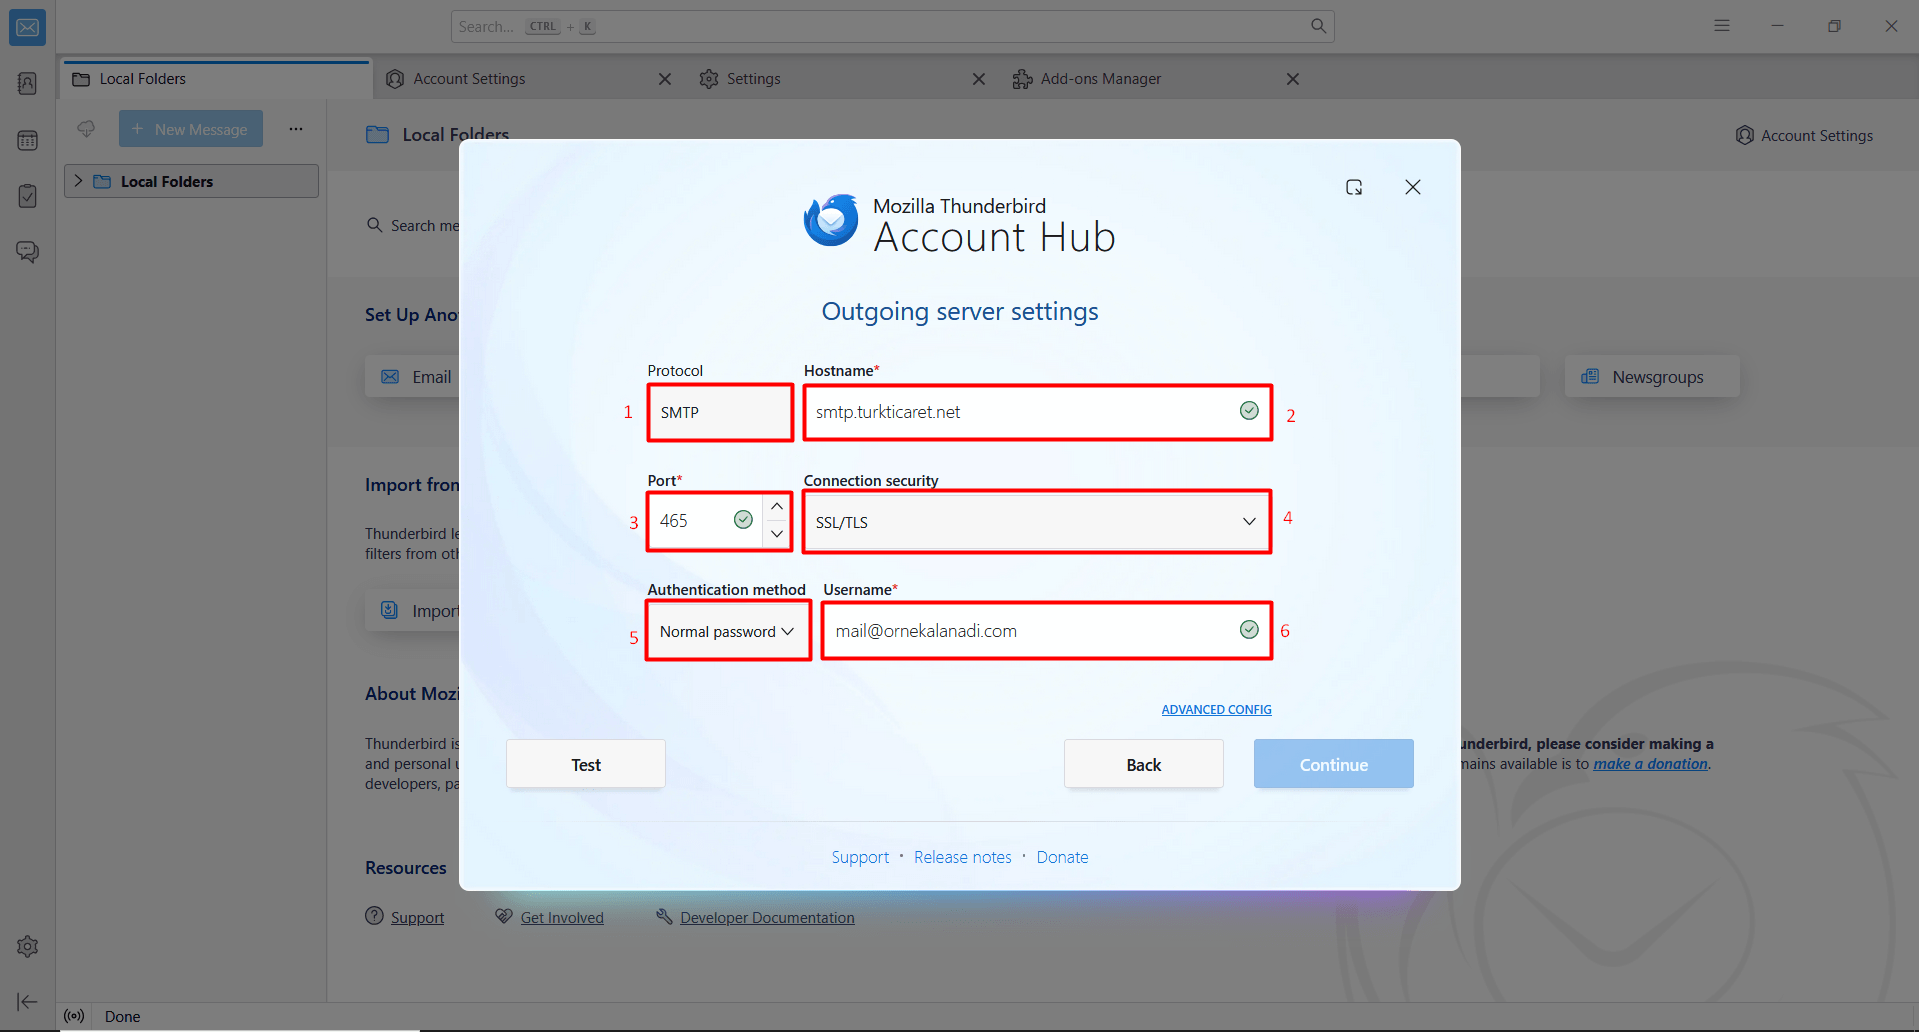Open the Calendar sidebar icon
The image size is (1919, 1032).
point(27,140)
